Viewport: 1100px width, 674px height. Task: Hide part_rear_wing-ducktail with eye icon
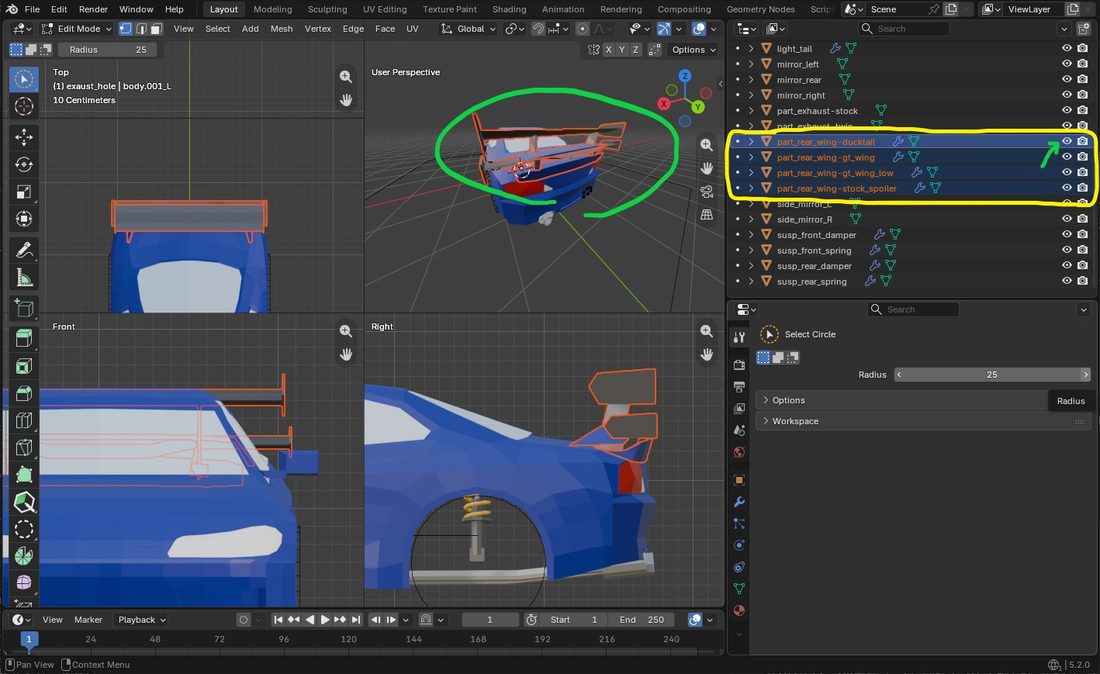tap(1066, 142)
